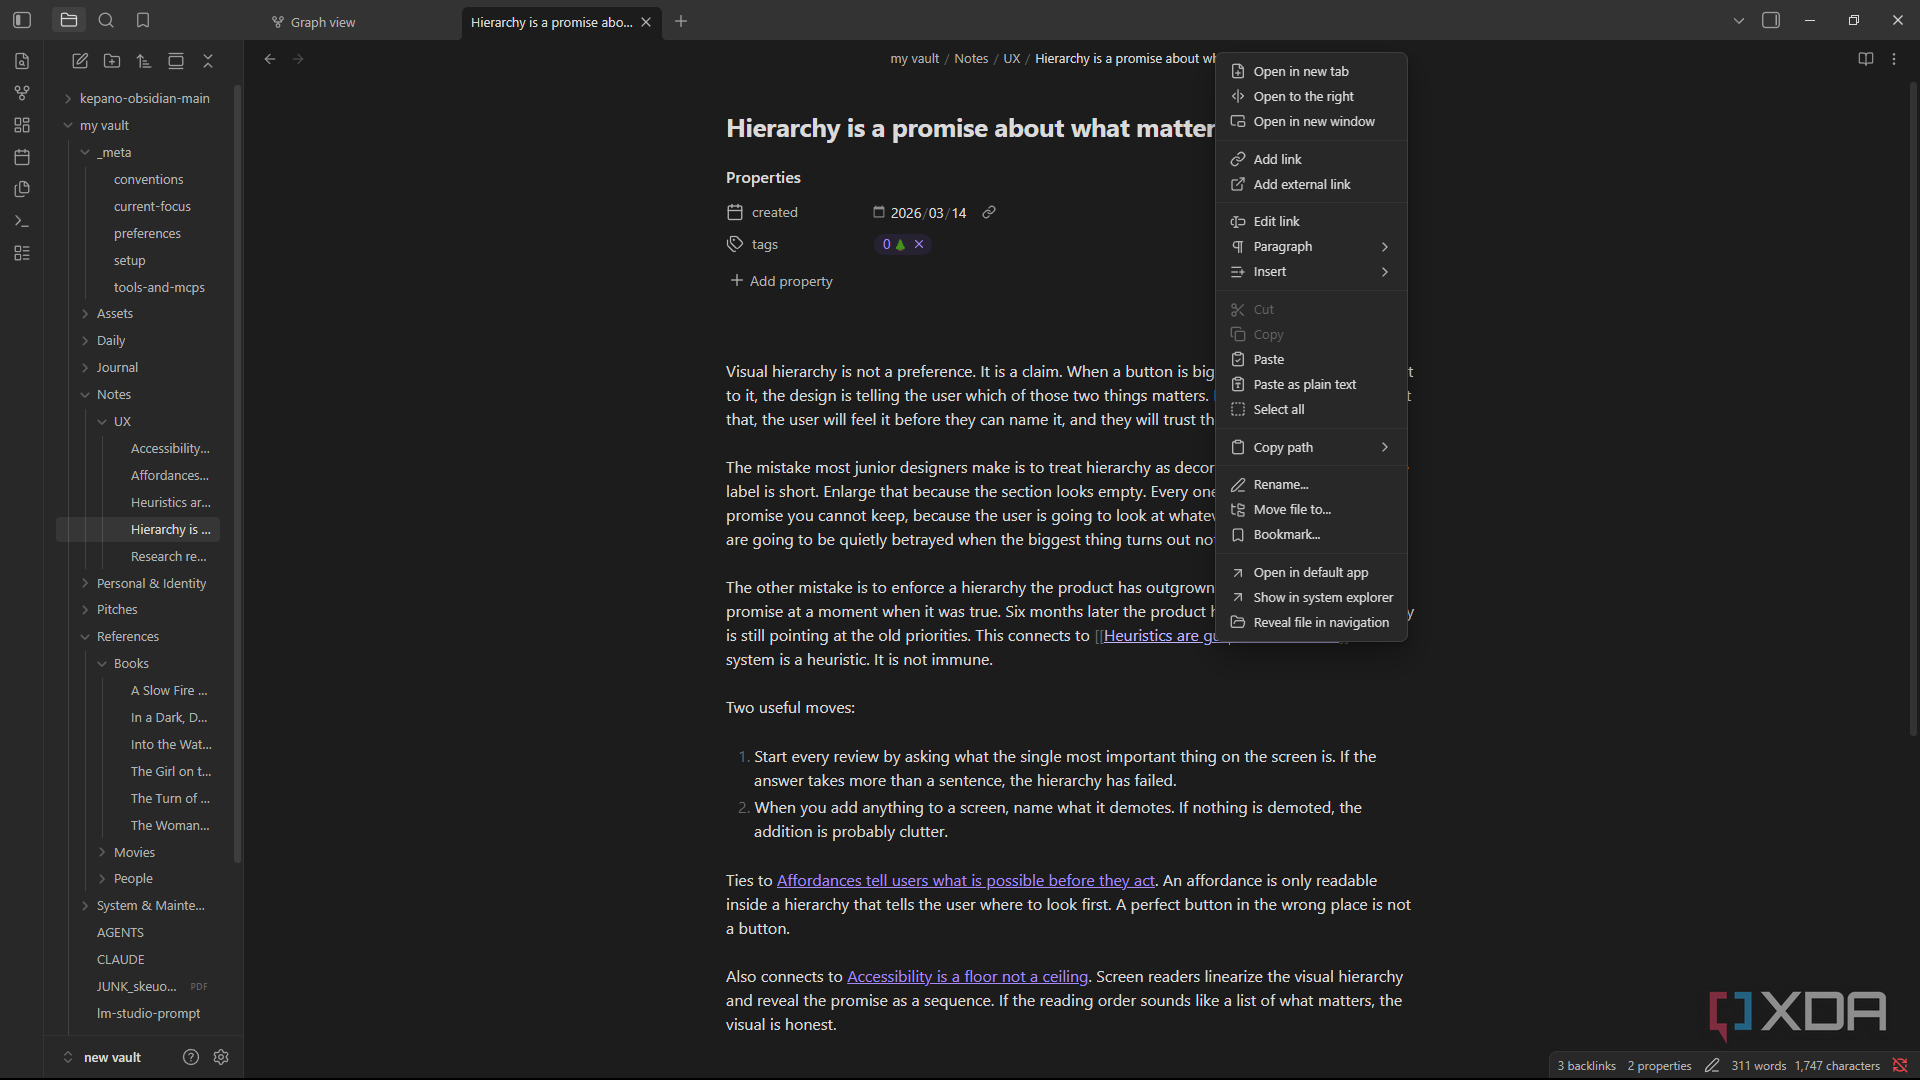The image size is (1920, 1080).
Task: Open the bookmarks icon in the top bar
Action: pos(143,20)
